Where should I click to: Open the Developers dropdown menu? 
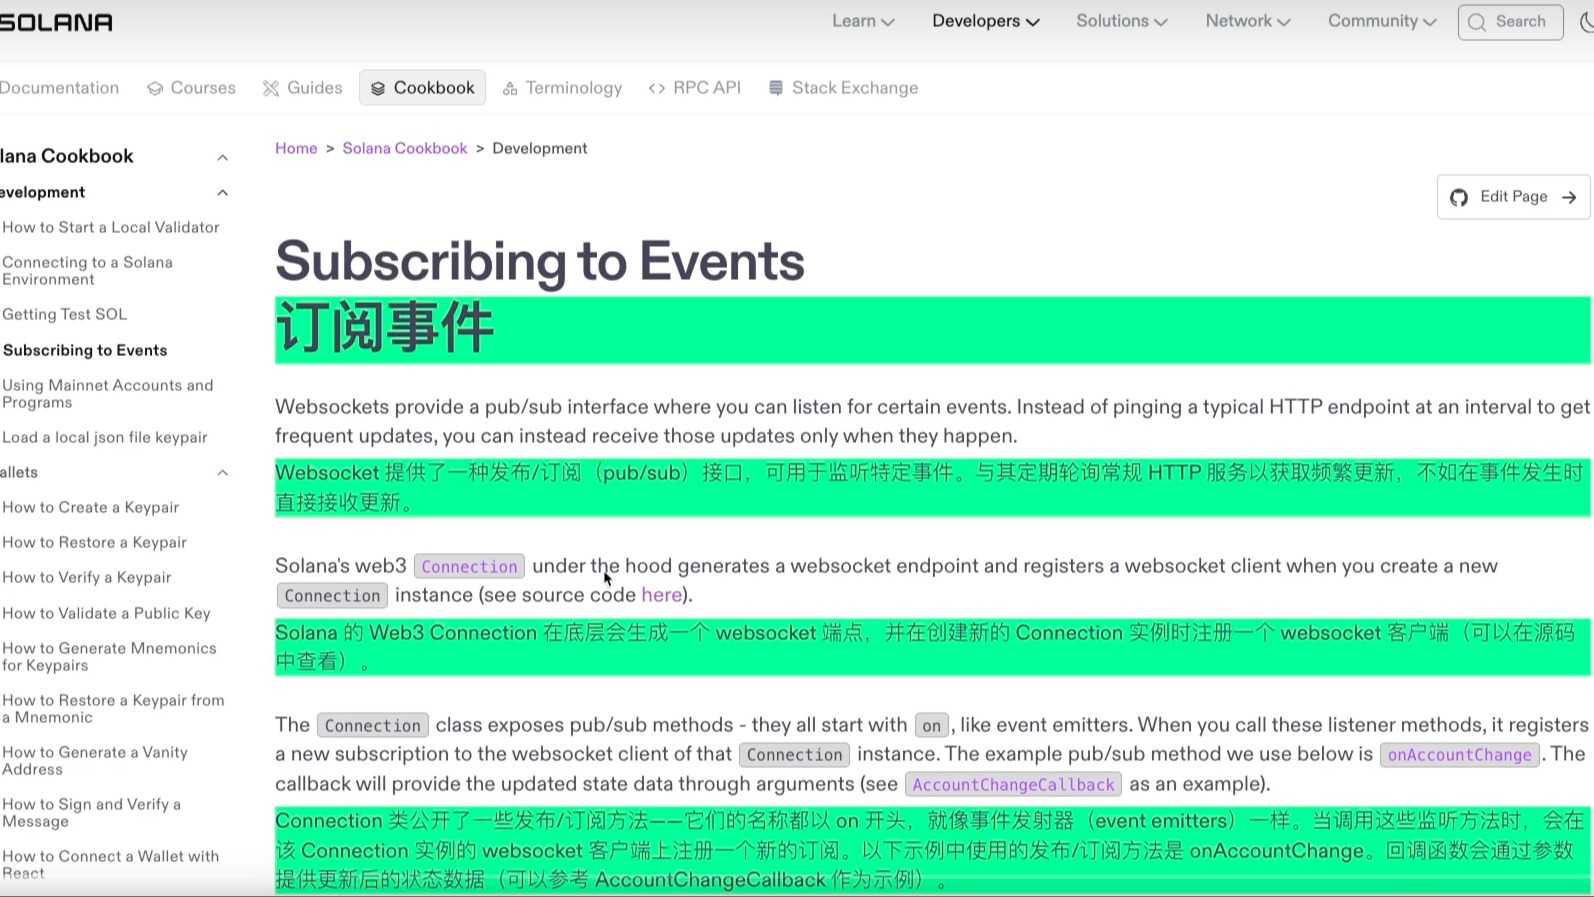tap(986, 21)
